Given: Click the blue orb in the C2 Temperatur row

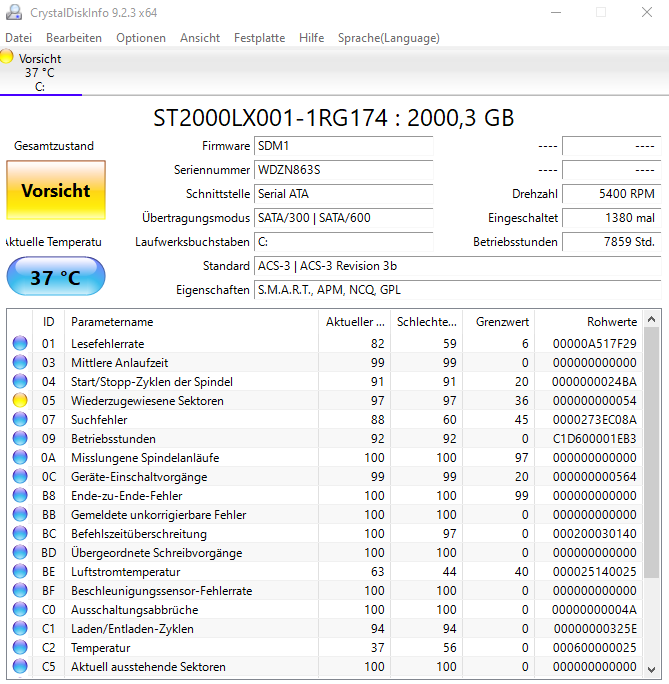Looking at the screenshot, I should coord(20,647).
